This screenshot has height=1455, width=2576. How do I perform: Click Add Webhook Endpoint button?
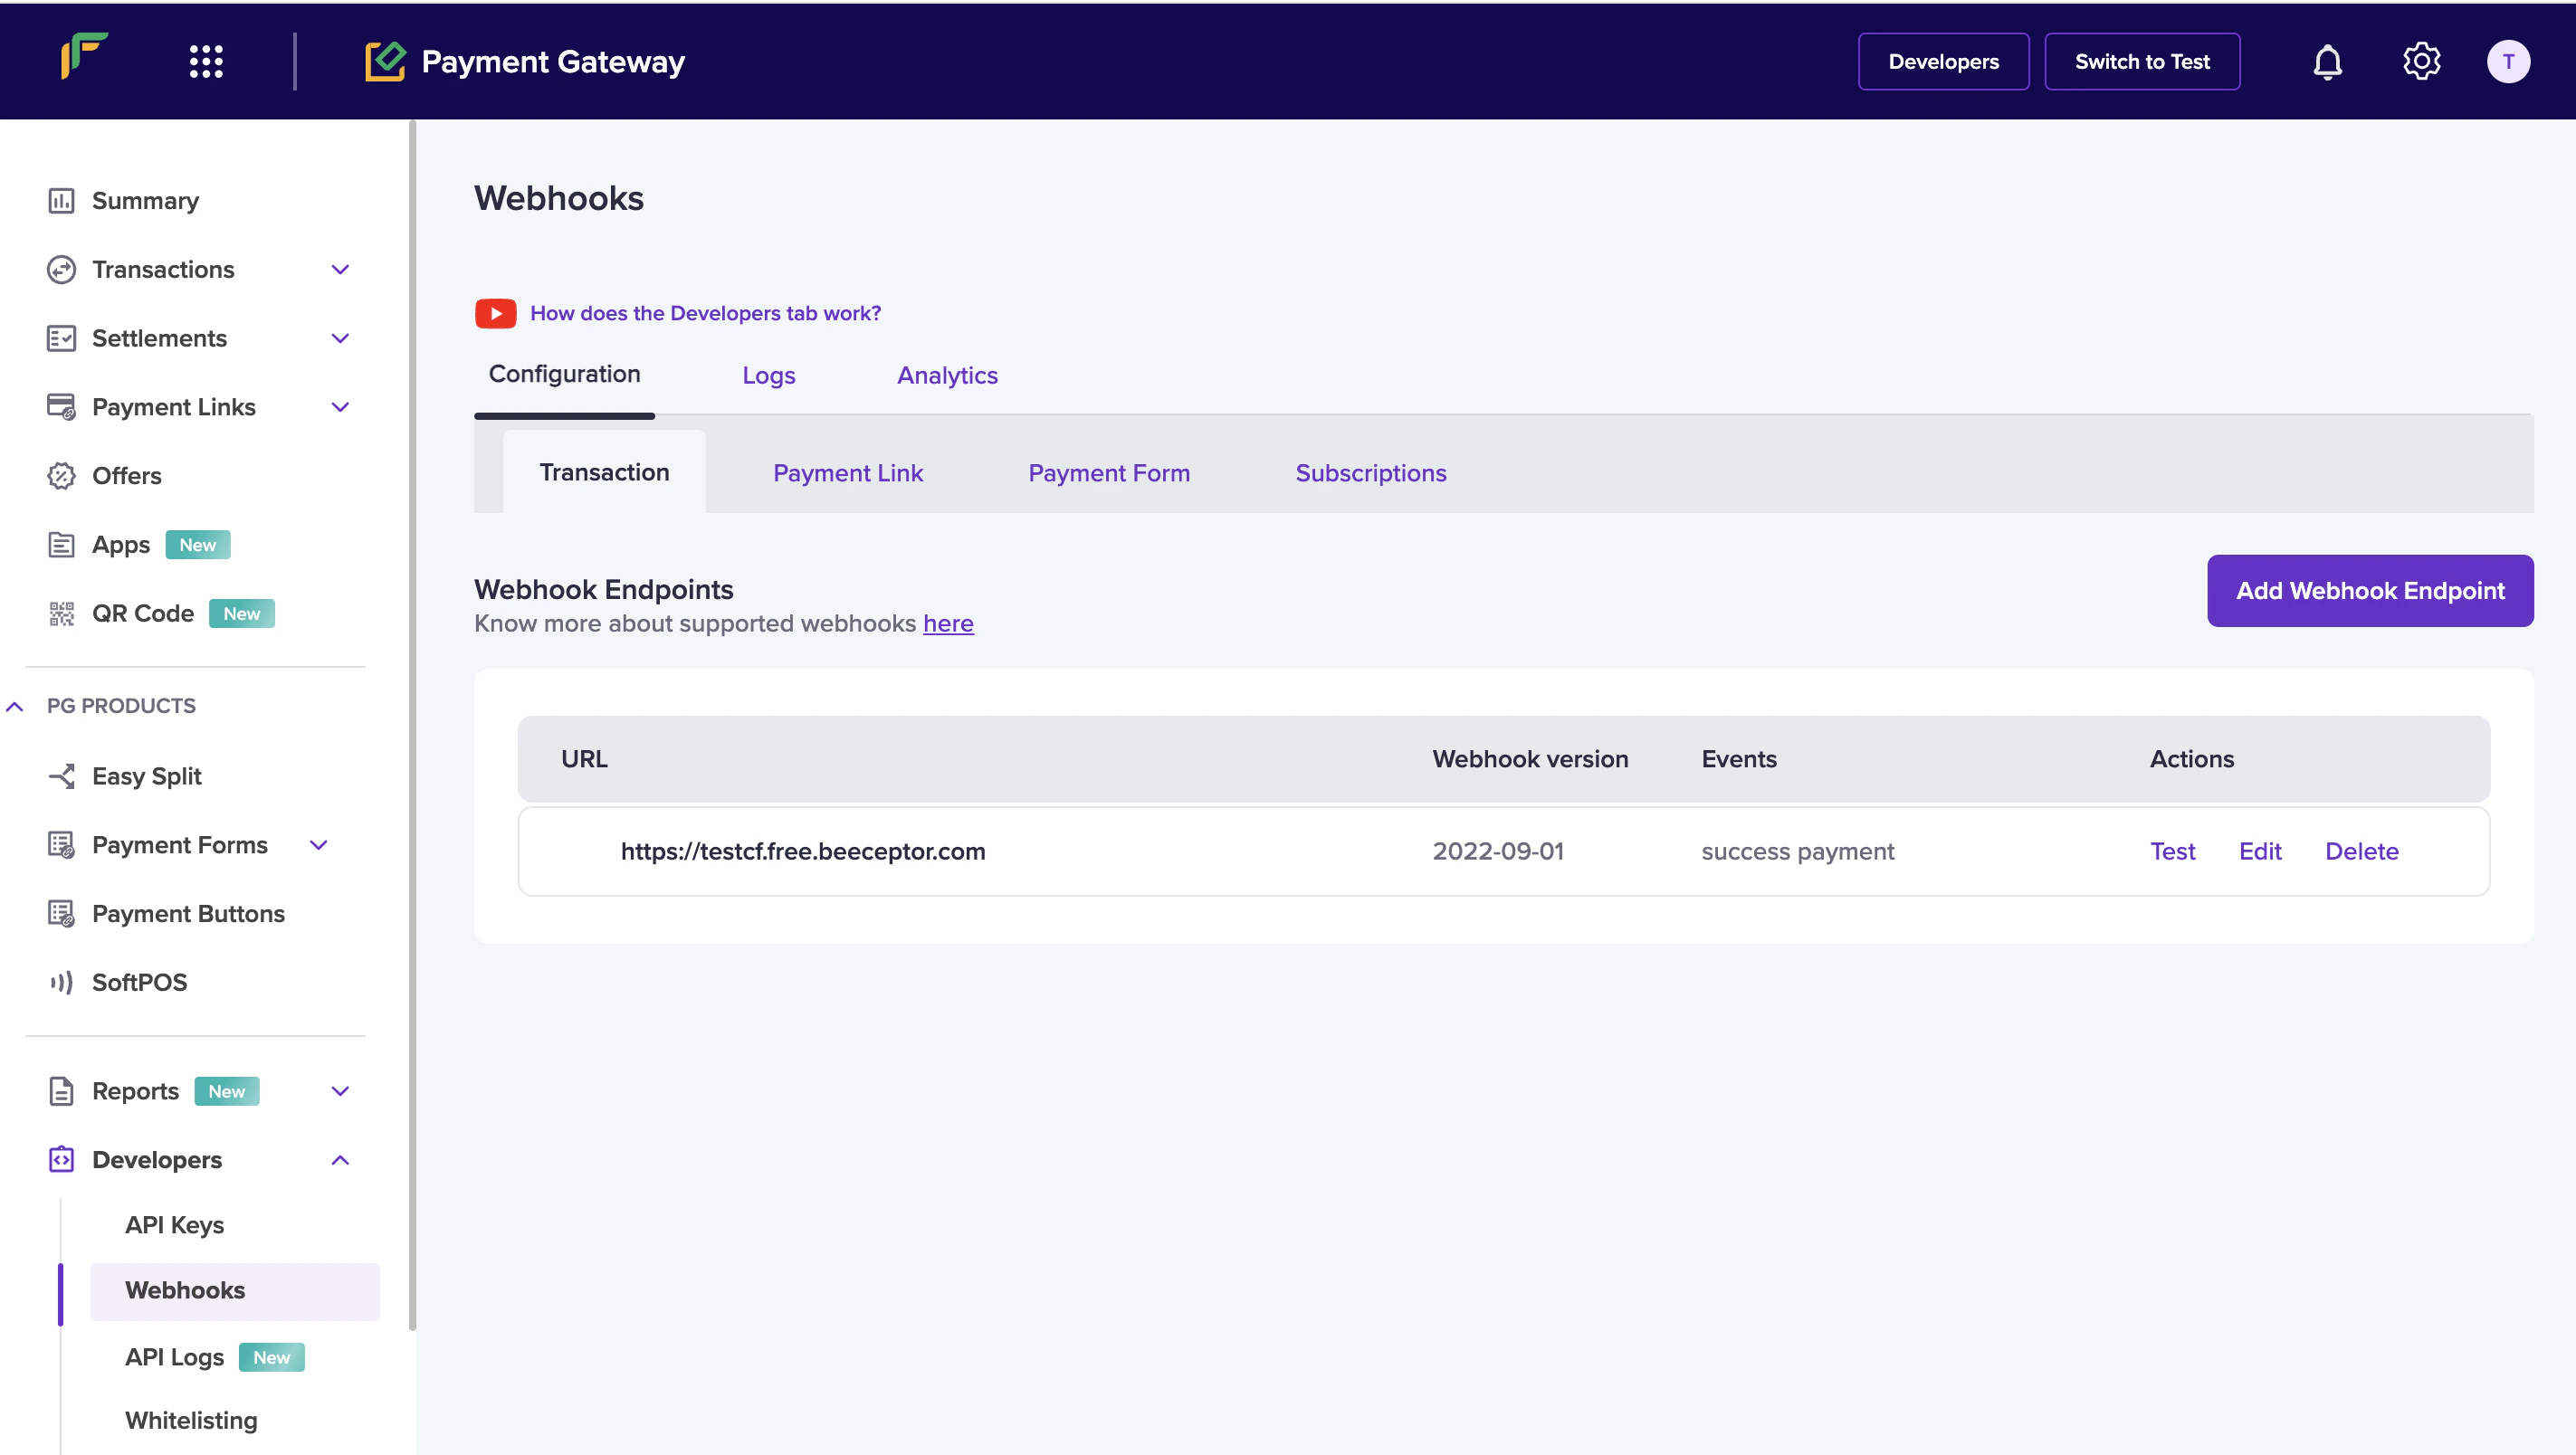[x=2369, y=591]
